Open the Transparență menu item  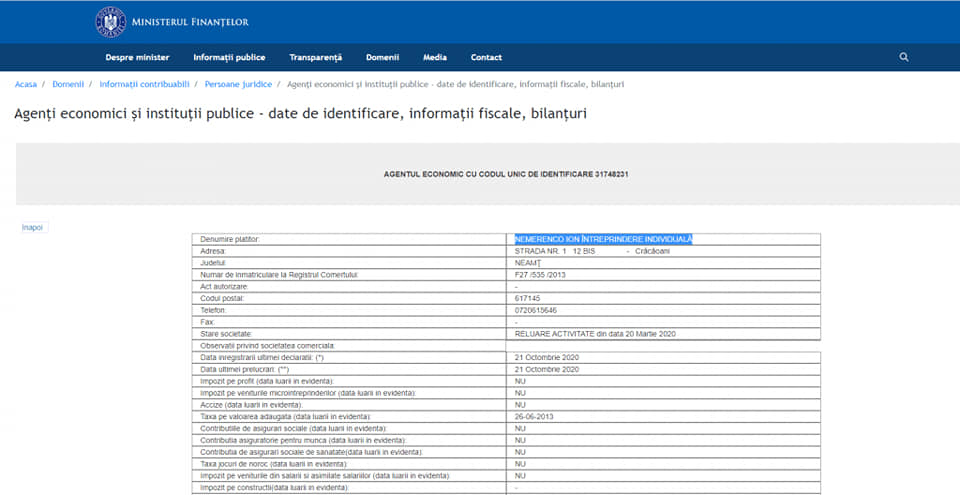(x=315, y=57)
